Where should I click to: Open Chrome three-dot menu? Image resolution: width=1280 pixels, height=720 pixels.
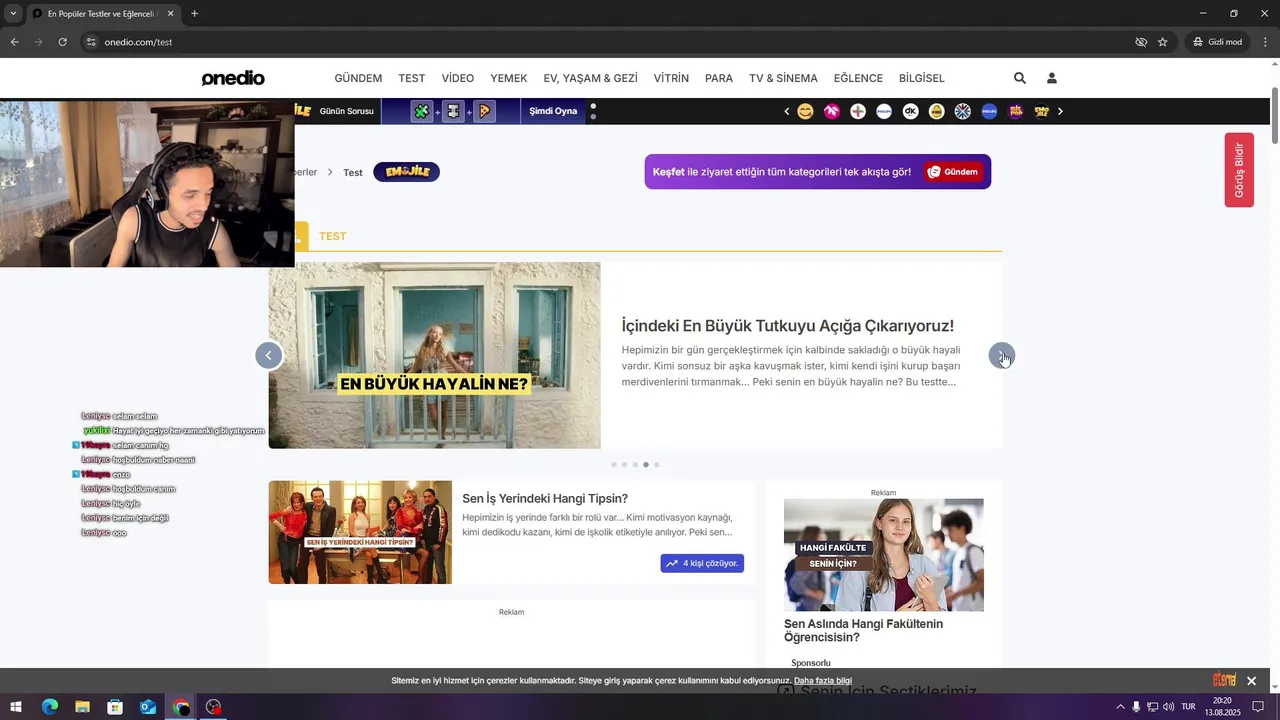click(1266, 42)
